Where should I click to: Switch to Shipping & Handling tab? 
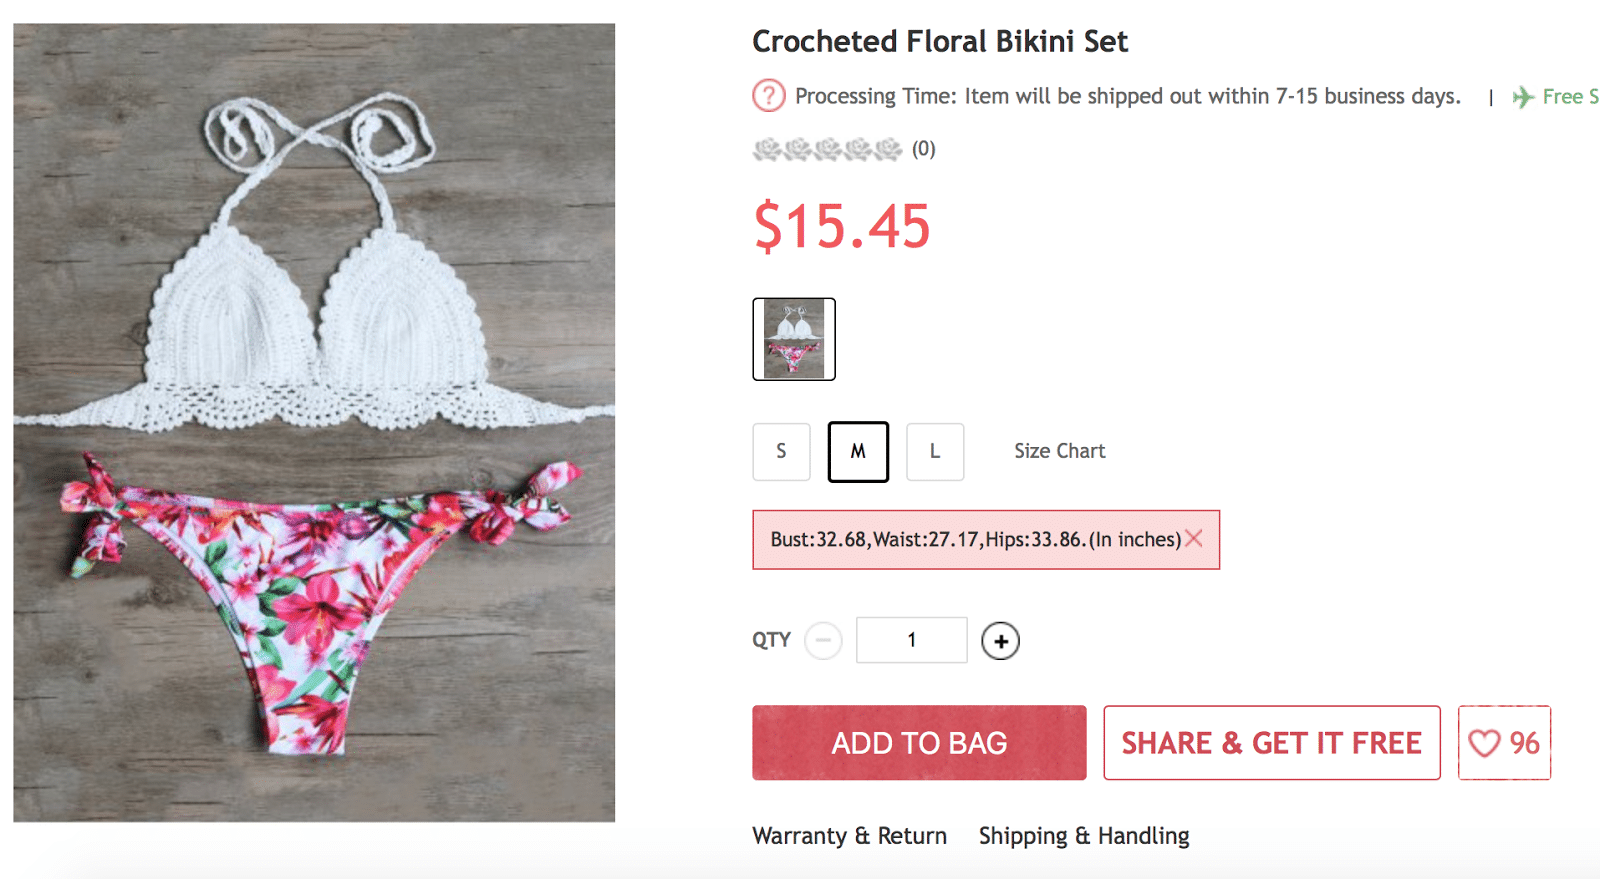pyautogui.click(x=1084, y=836)
